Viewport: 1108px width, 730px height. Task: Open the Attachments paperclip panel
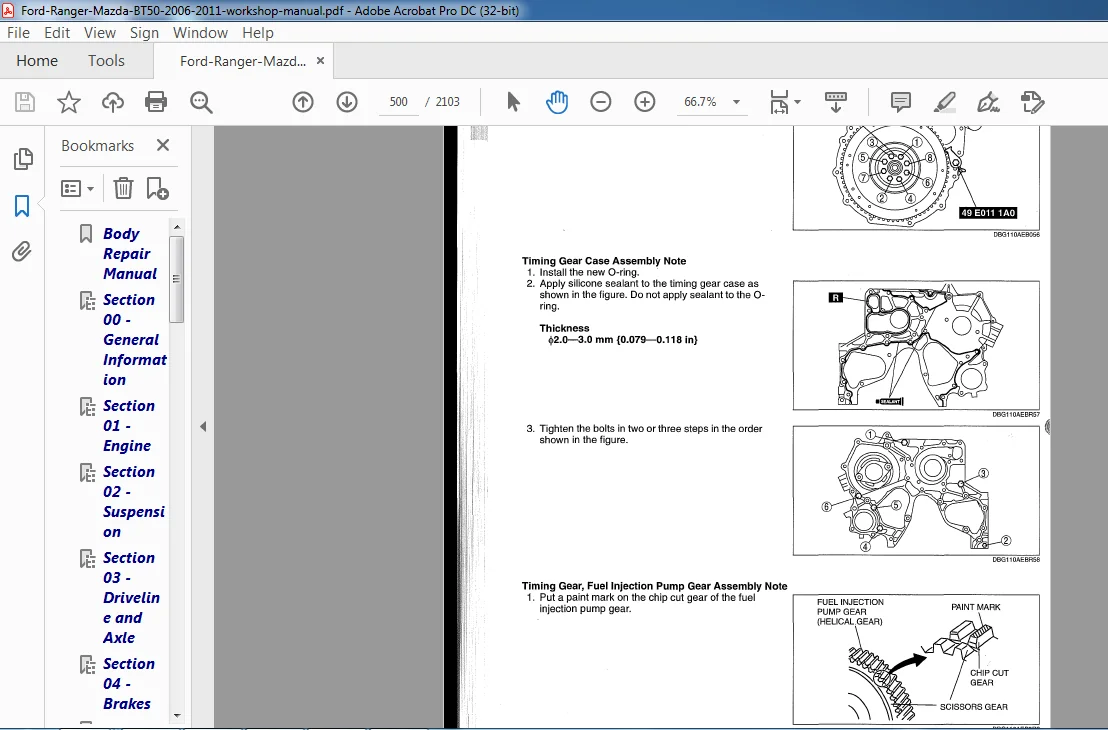(x=22, y=252)
